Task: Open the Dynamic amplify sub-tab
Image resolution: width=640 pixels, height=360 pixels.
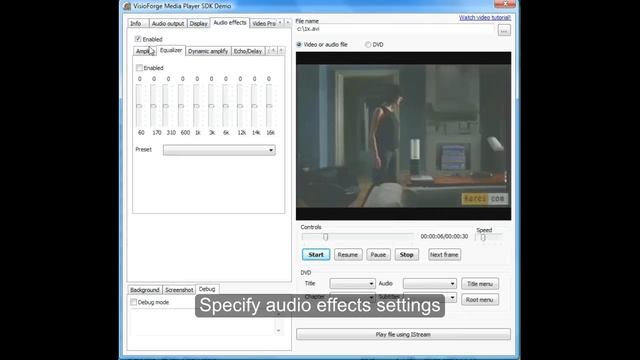Action: 208,51
